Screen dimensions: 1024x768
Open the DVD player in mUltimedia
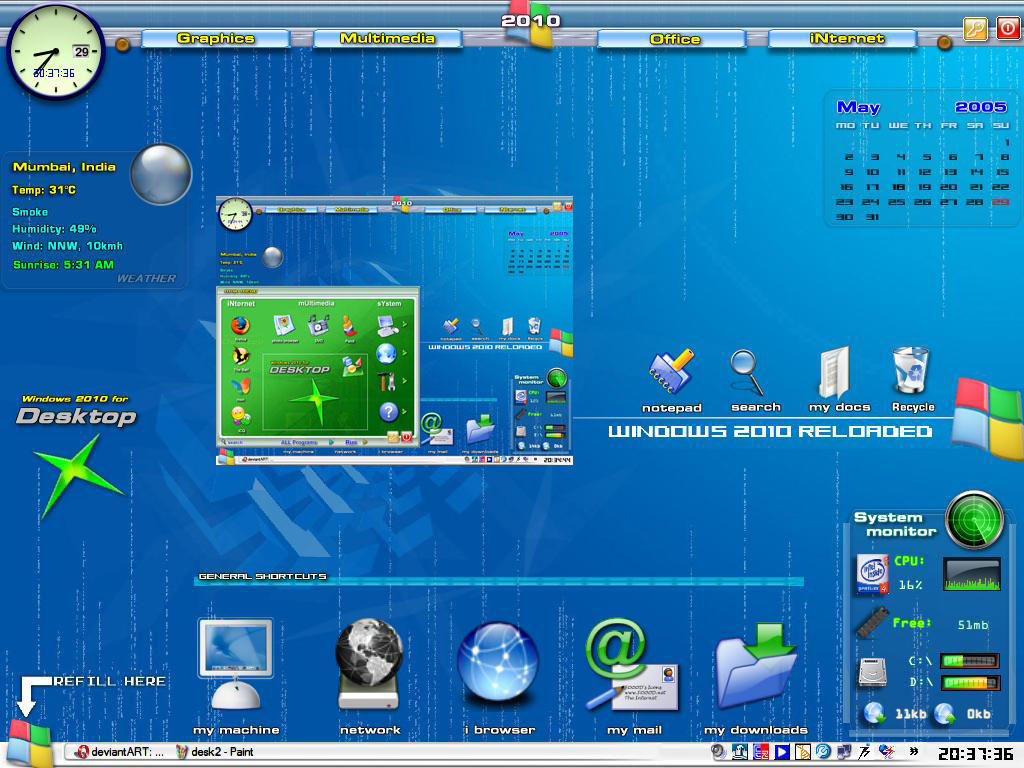click(317, 325)
